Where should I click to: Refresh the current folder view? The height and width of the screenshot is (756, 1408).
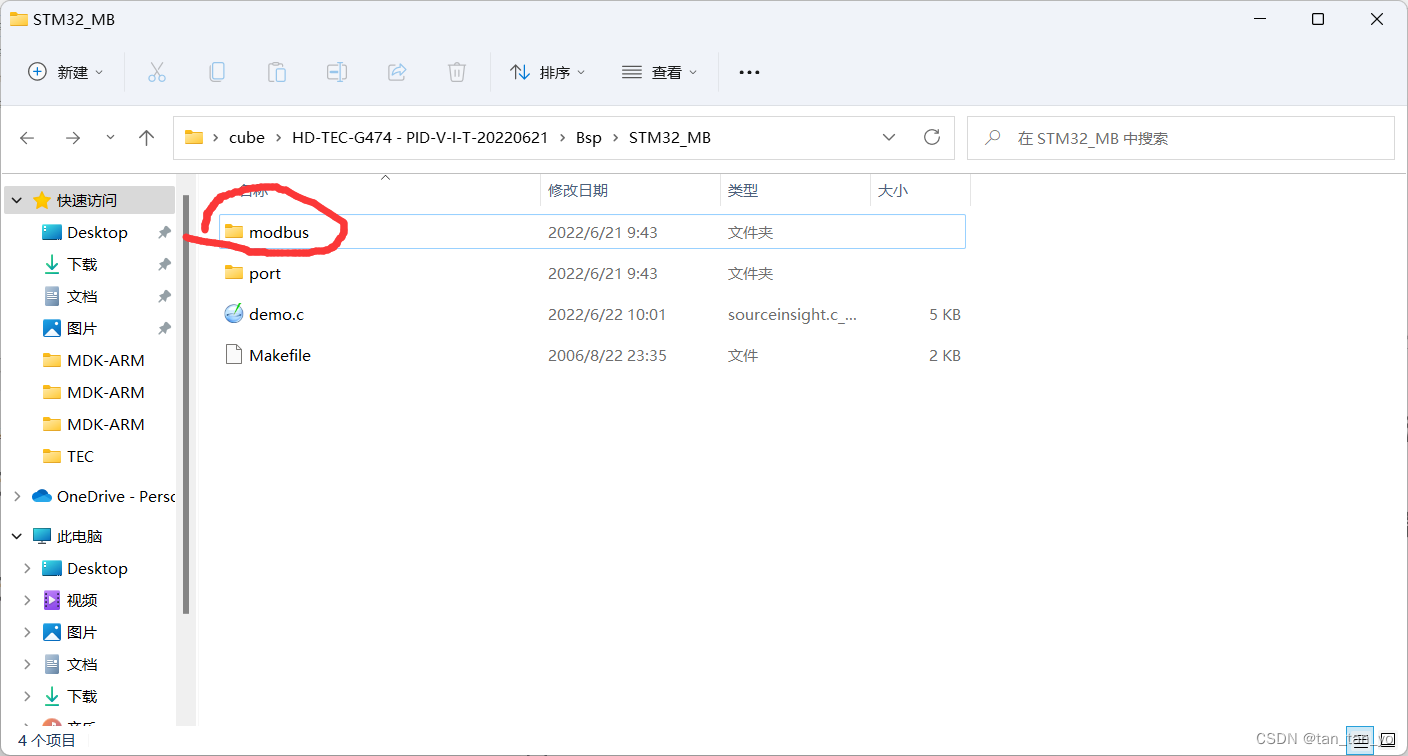932,137
